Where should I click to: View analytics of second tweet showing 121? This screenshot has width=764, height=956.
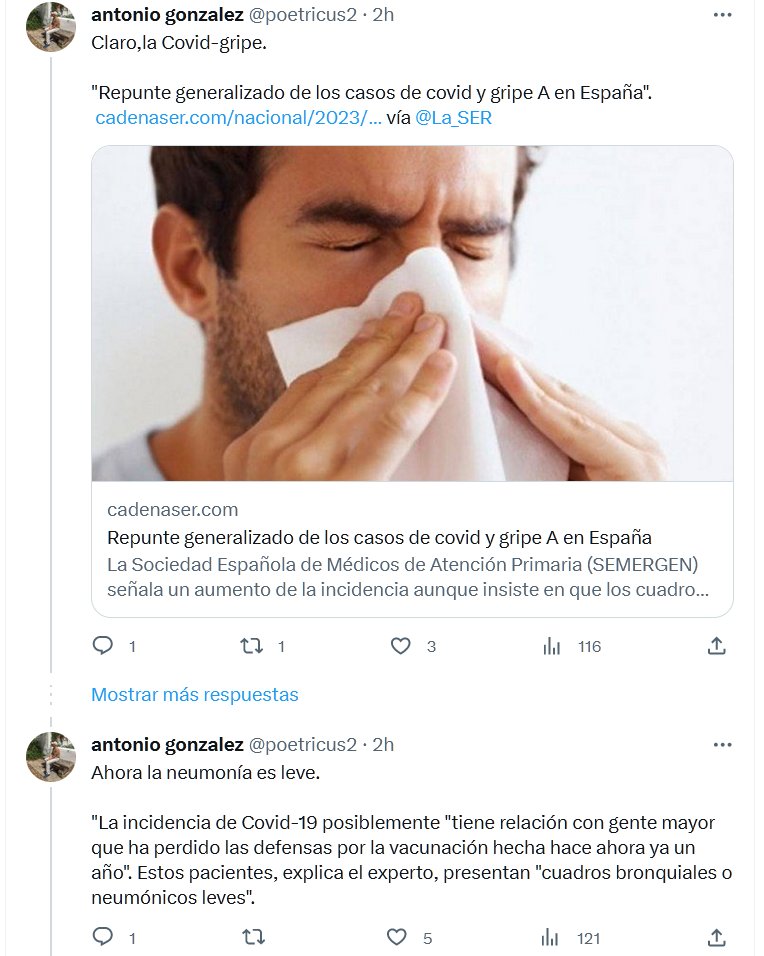[552, 937]
